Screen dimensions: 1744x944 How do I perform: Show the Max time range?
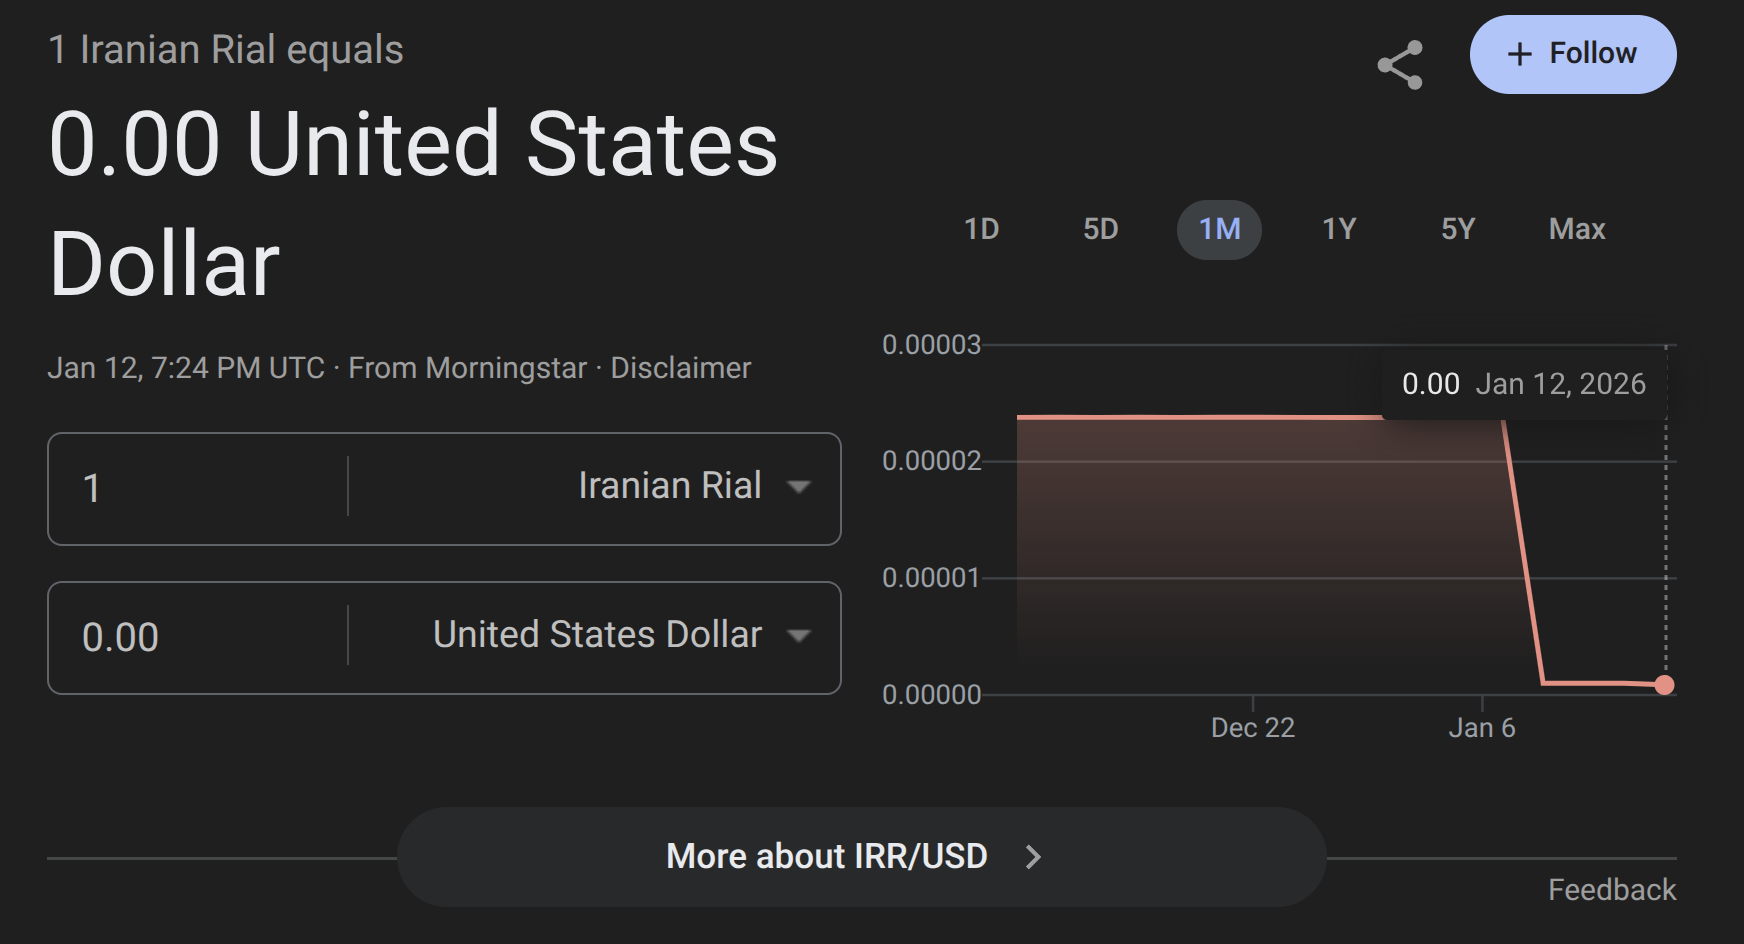point(1576,229)
